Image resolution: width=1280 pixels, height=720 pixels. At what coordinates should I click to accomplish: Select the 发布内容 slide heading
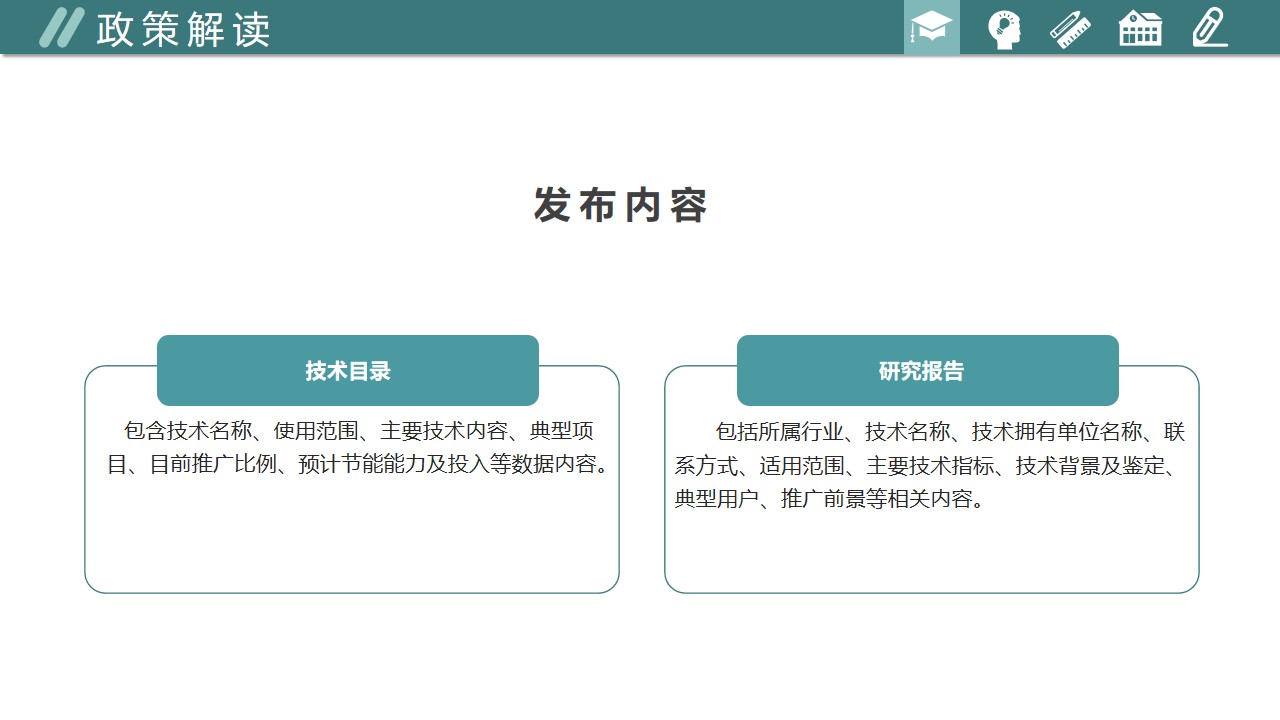[620, 205]
